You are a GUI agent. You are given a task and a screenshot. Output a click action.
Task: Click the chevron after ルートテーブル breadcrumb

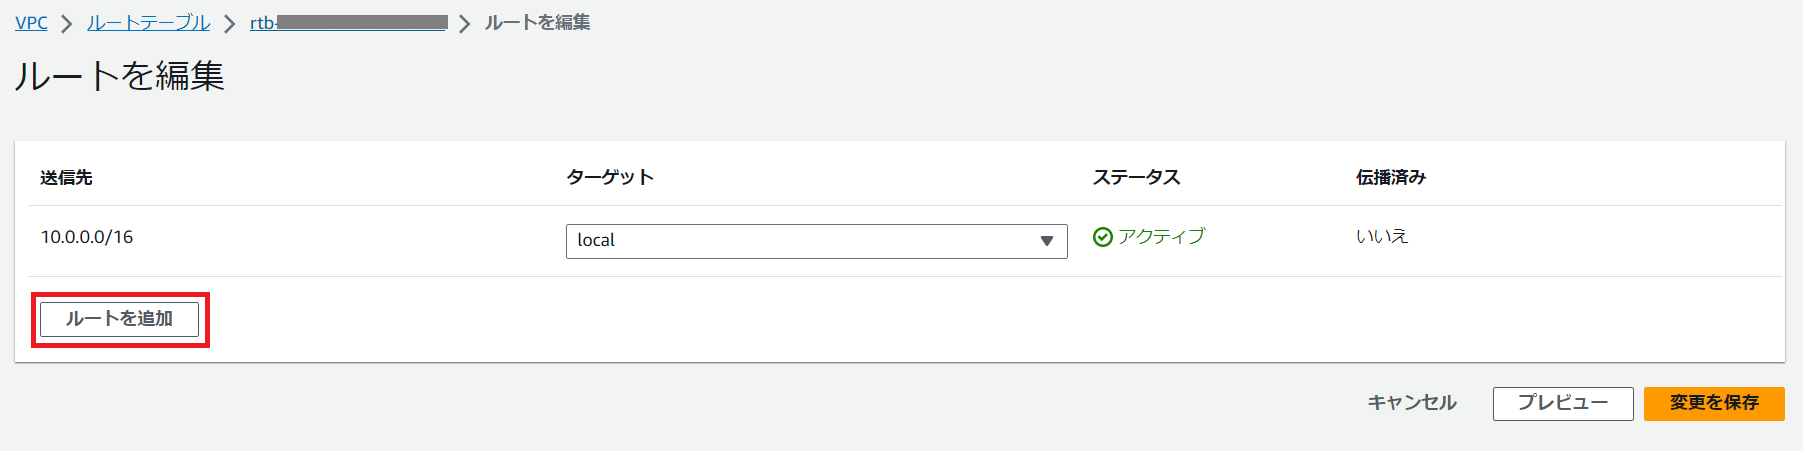(x=230, y=24)
